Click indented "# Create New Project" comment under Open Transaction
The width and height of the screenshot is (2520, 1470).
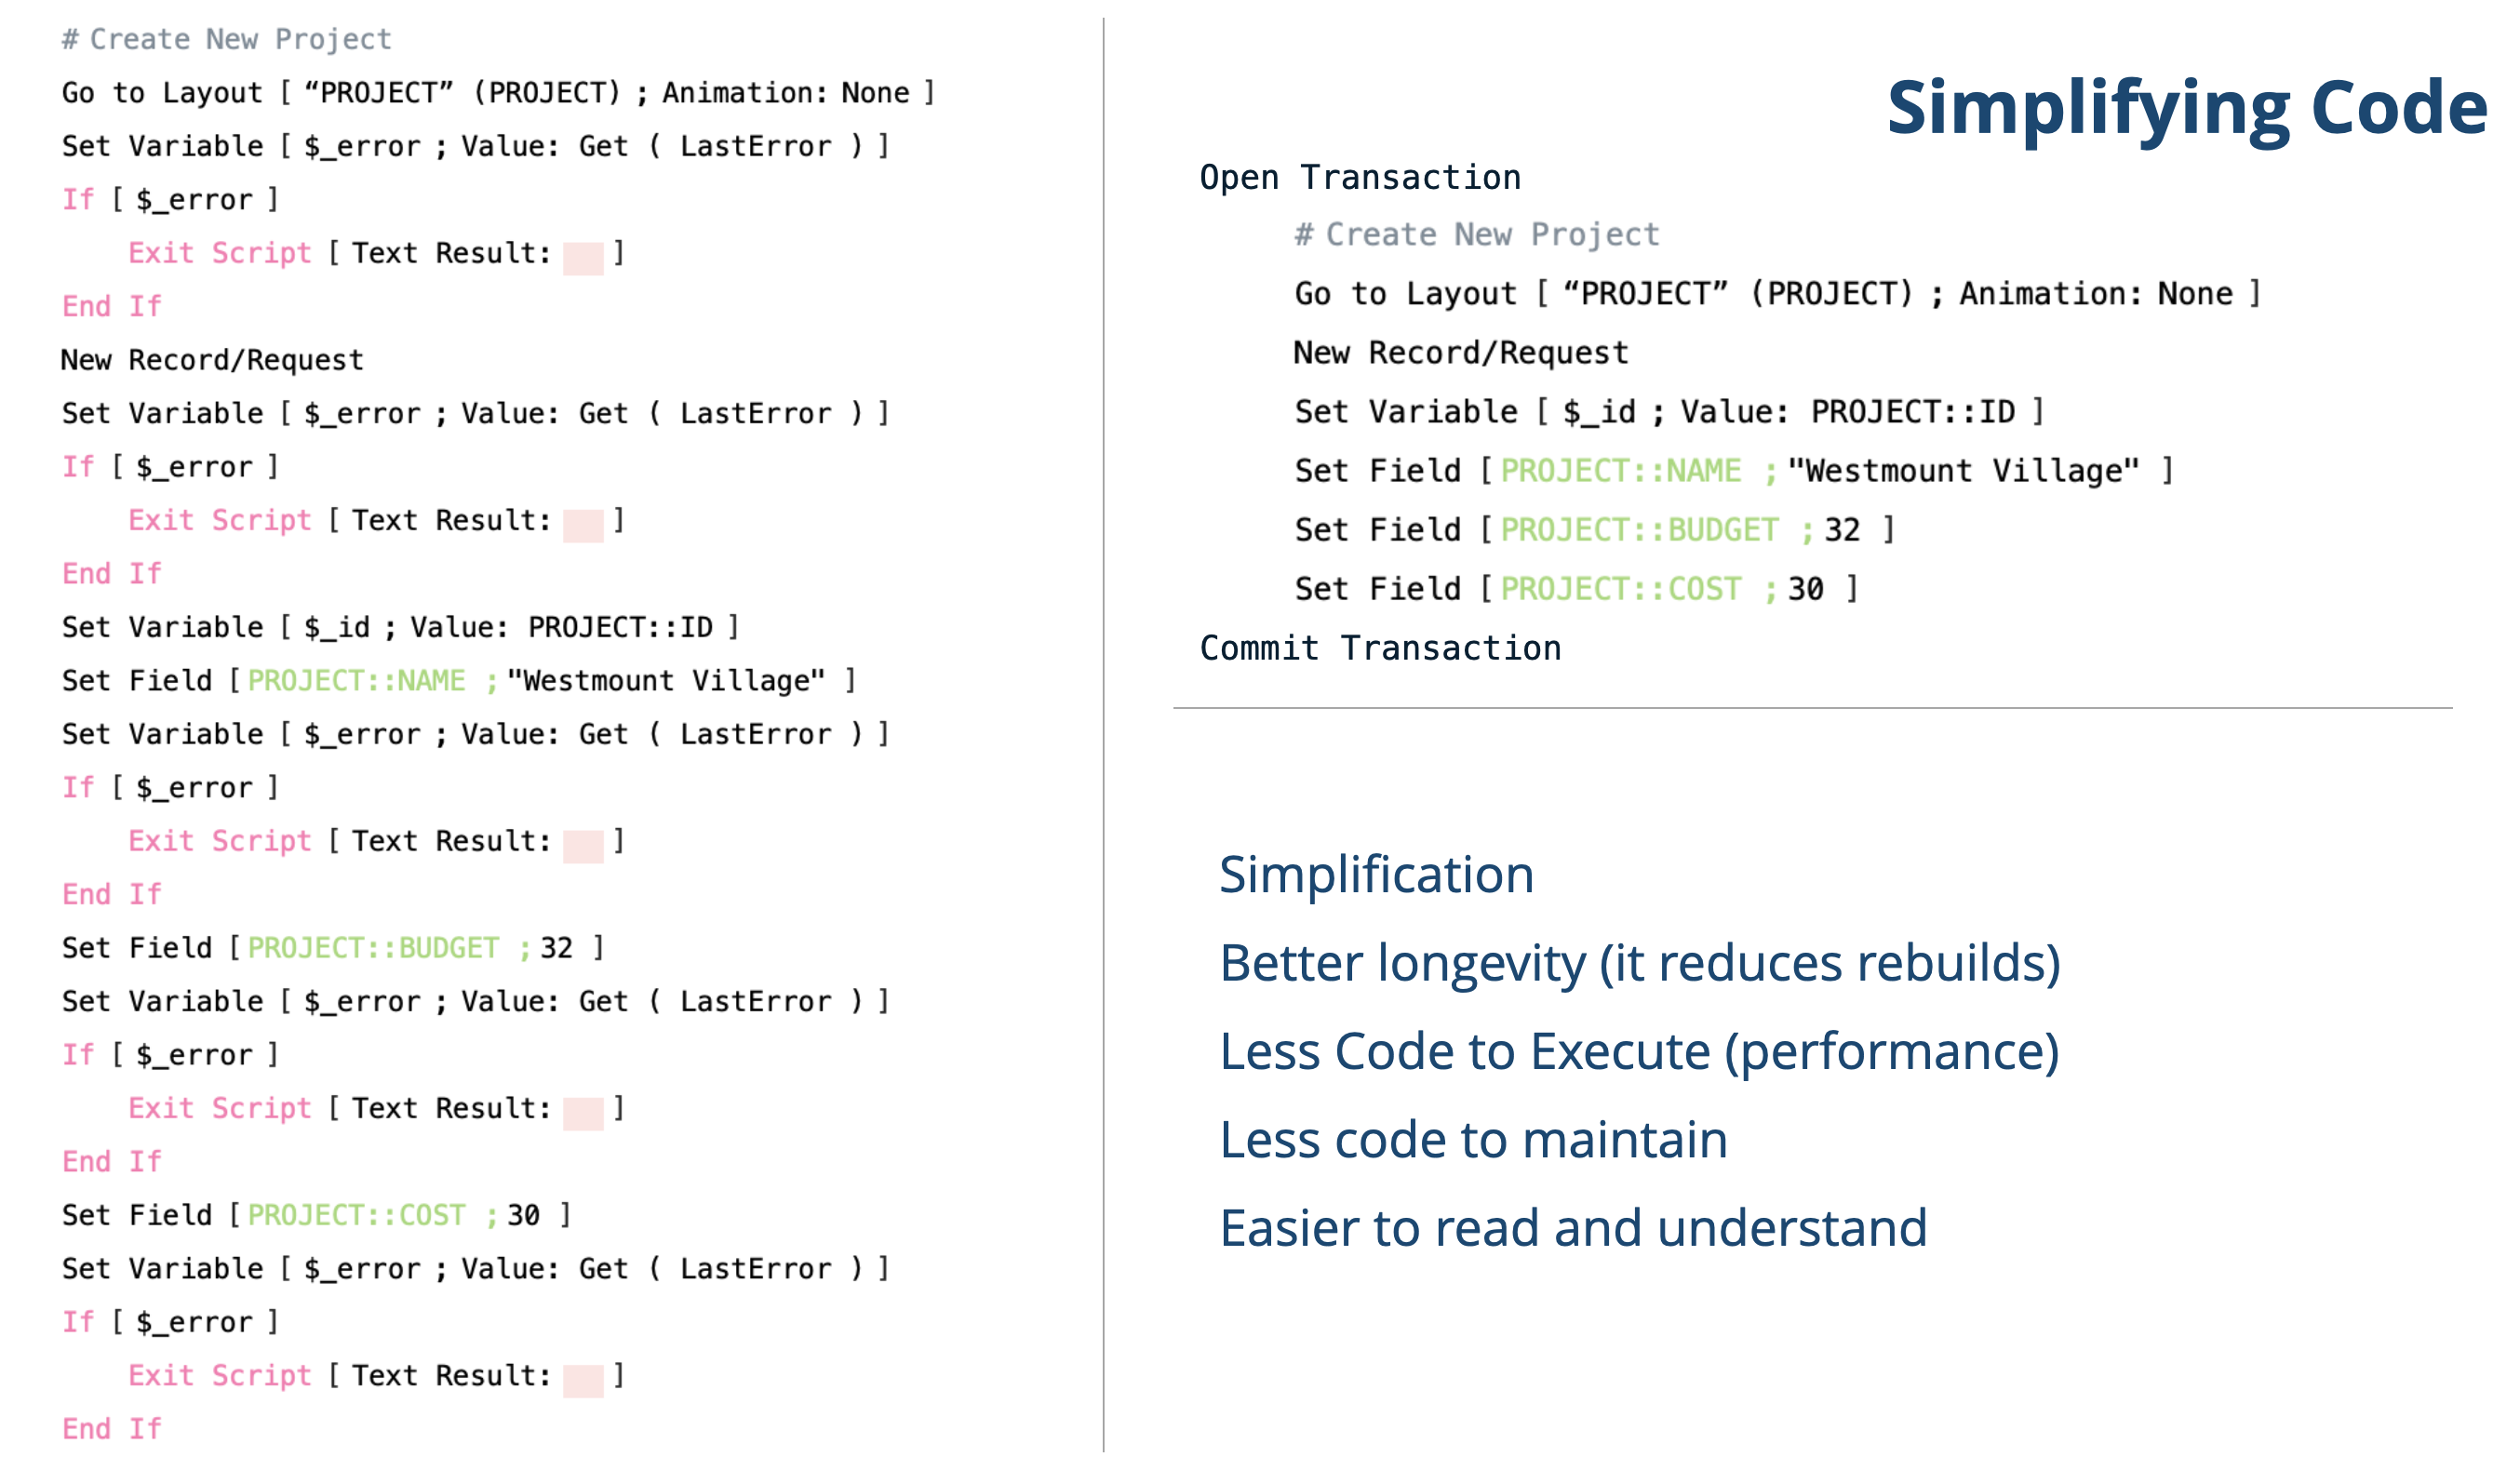1476,235
